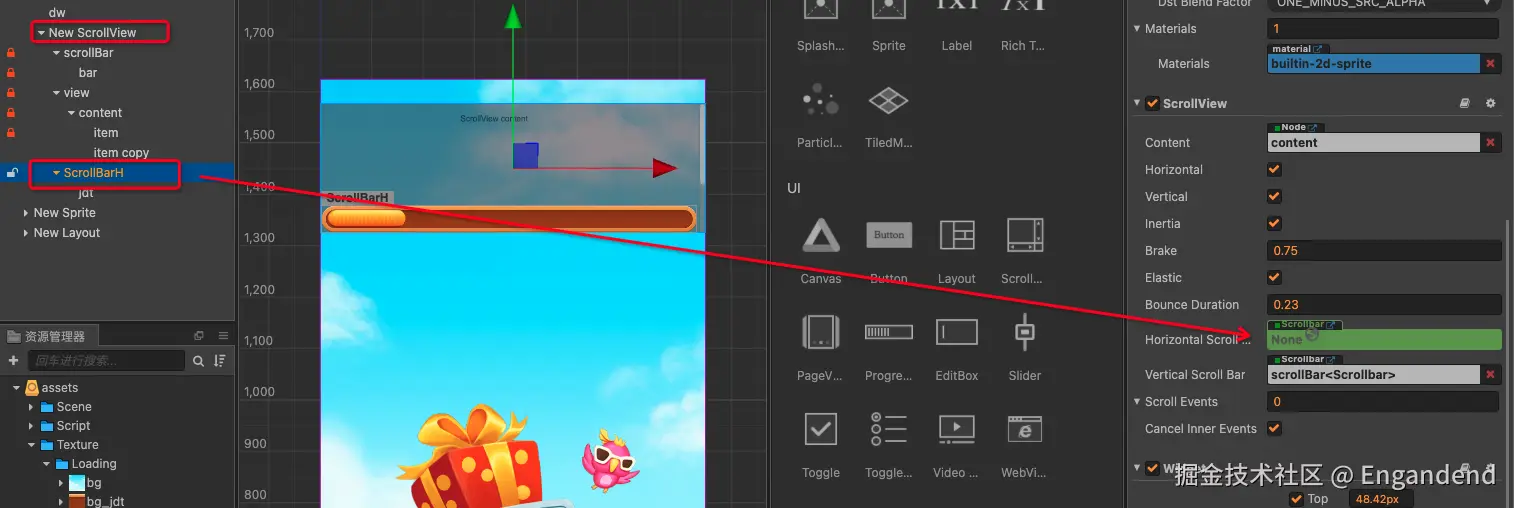Viewport: 1514px width, 508px height.
Task: Collapse the view node
Action: pyautogui.click(x=56, y=93)
